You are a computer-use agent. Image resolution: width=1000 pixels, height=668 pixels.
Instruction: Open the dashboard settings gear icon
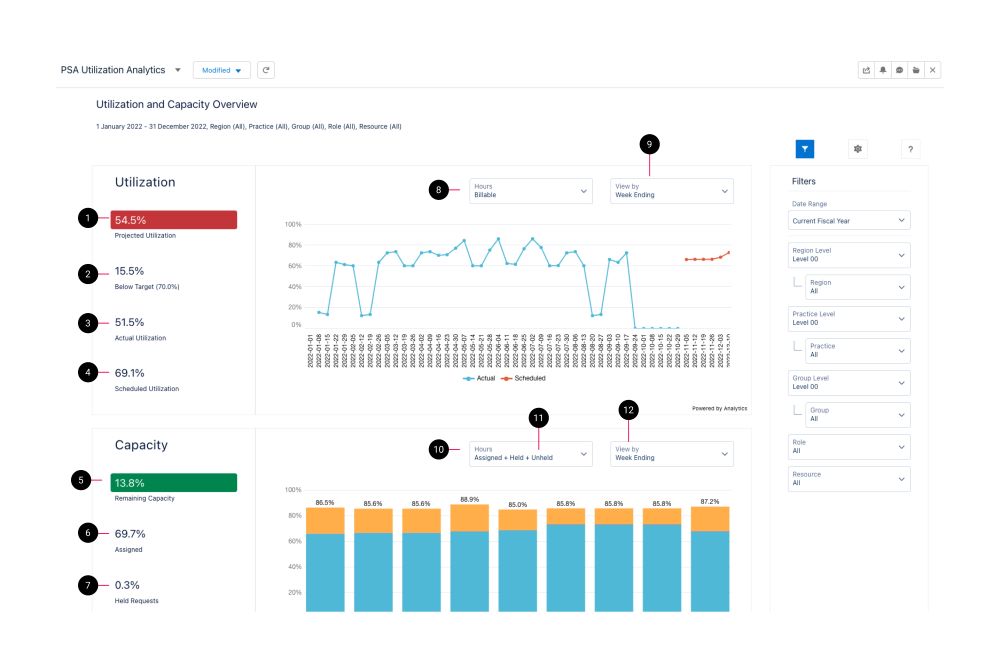[x=857, y=148]
